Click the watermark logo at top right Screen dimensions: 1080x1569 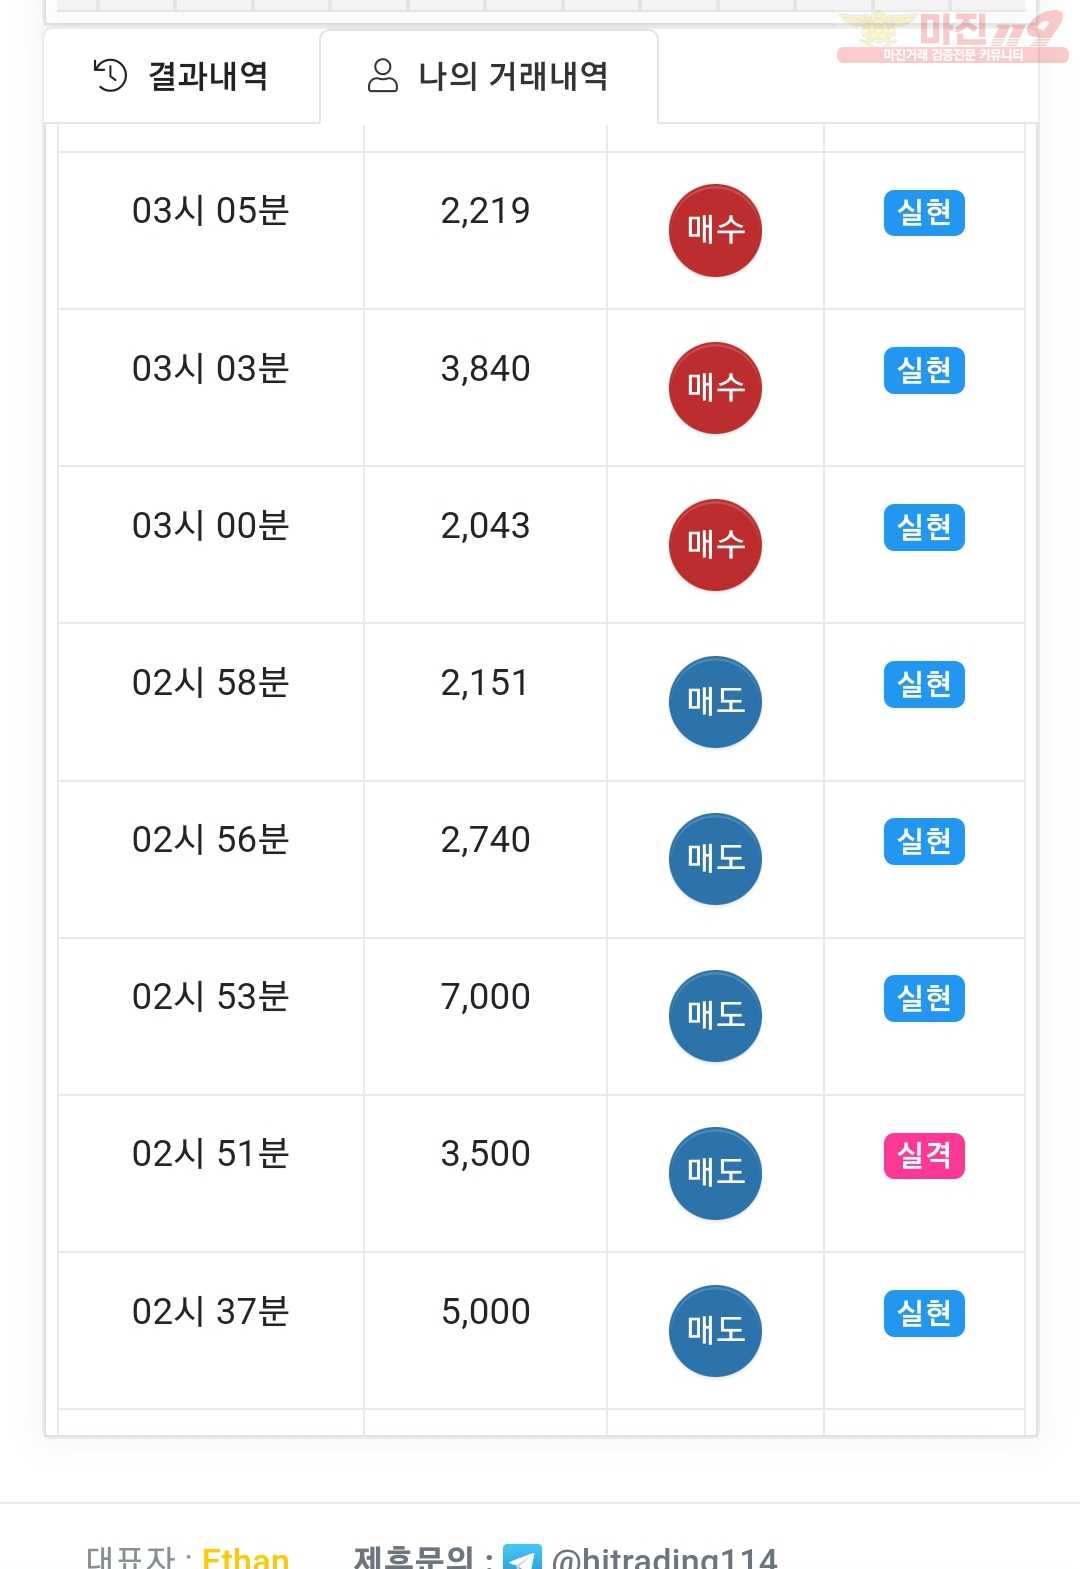point(952,37)
